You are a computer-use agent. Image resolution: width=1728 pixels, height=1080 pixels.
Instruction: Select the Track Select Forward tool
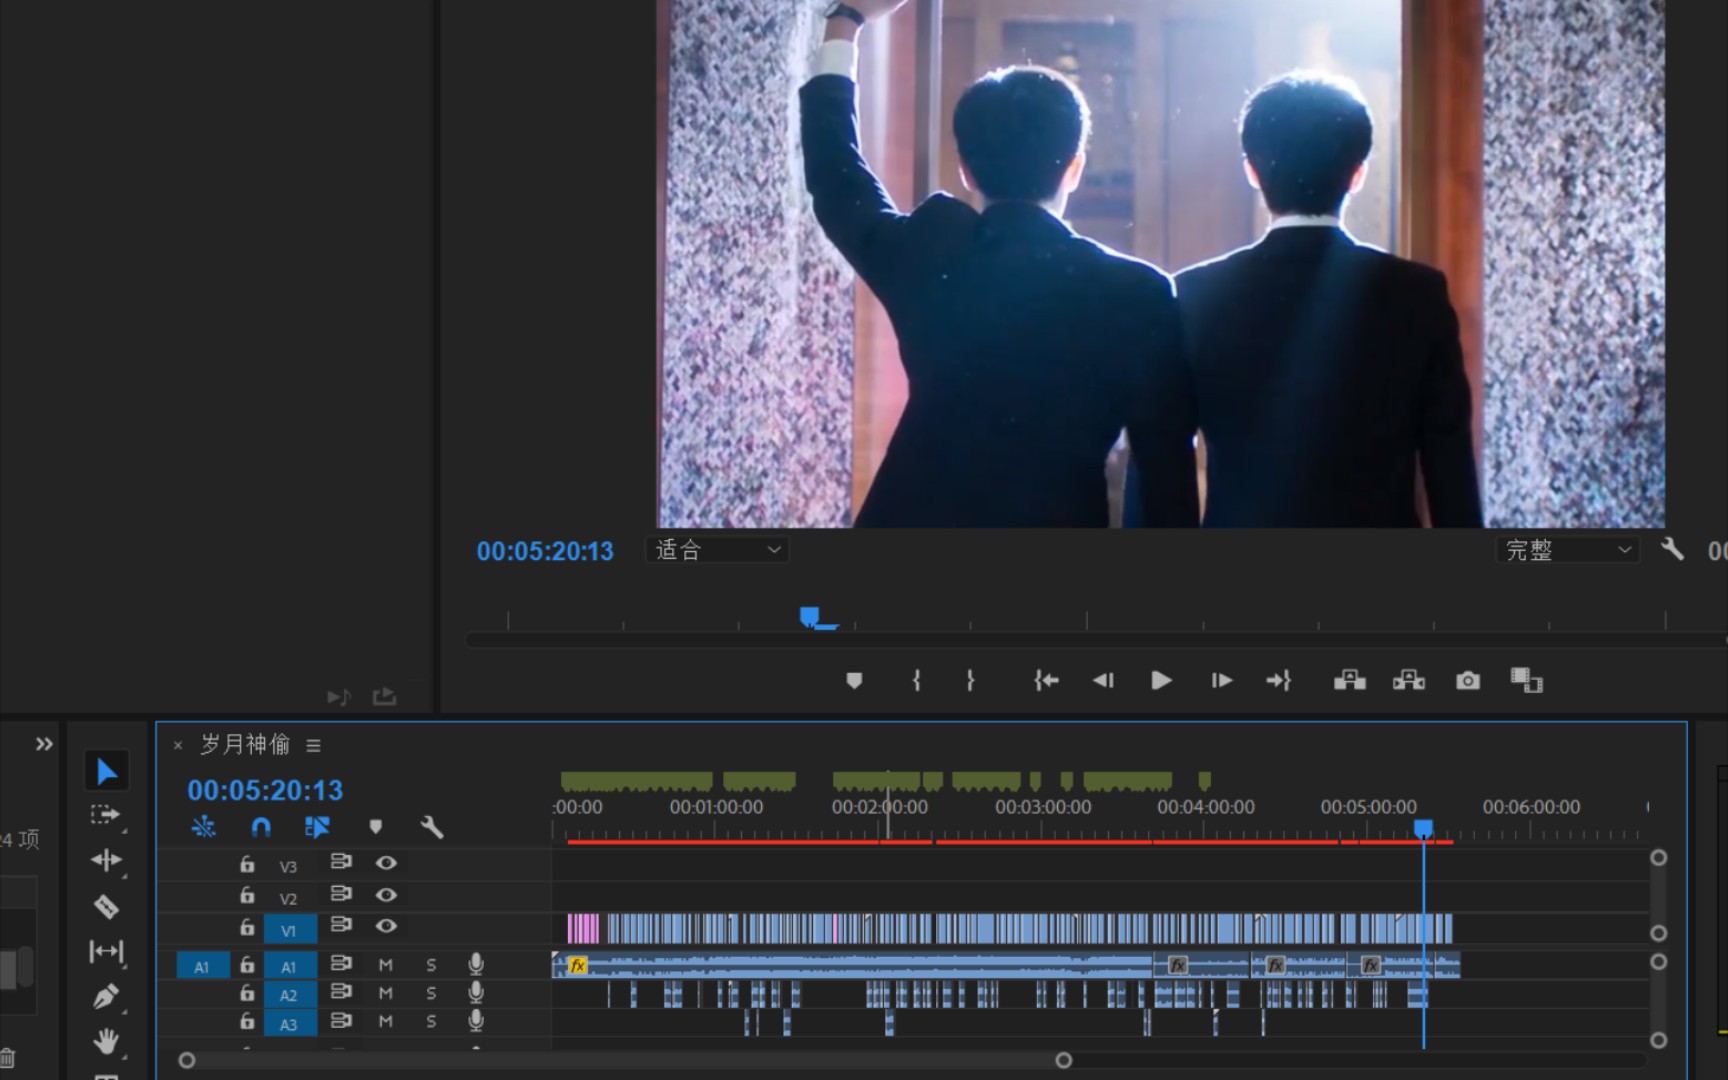(x=105, y=815)
